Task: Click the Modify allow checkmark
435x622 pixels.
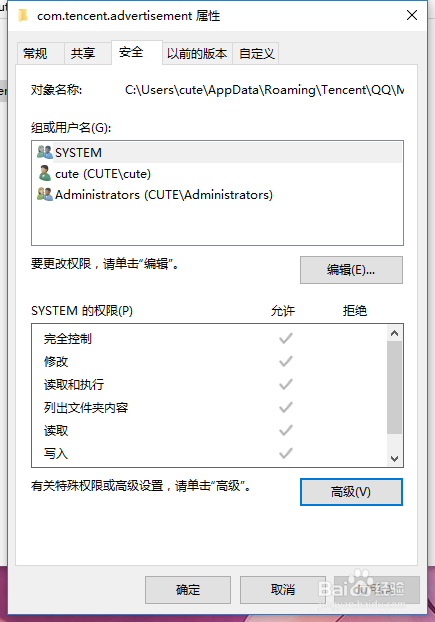Action: point(286,361)
